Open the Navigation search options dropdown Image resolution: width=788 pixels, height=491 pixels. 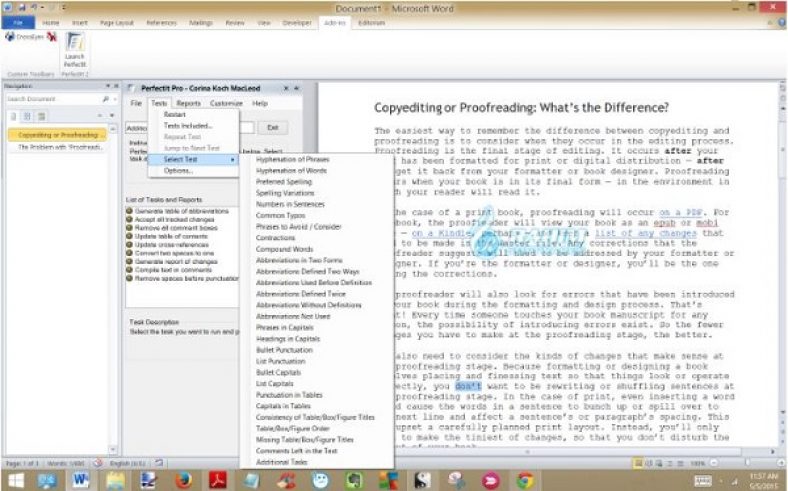115,100
